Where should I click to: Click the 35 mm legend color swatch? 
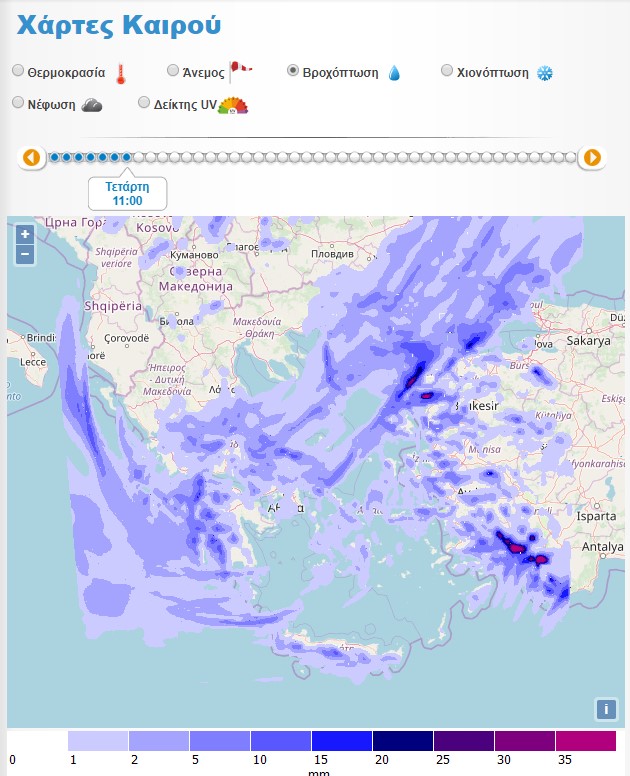(x=586, y=741)
